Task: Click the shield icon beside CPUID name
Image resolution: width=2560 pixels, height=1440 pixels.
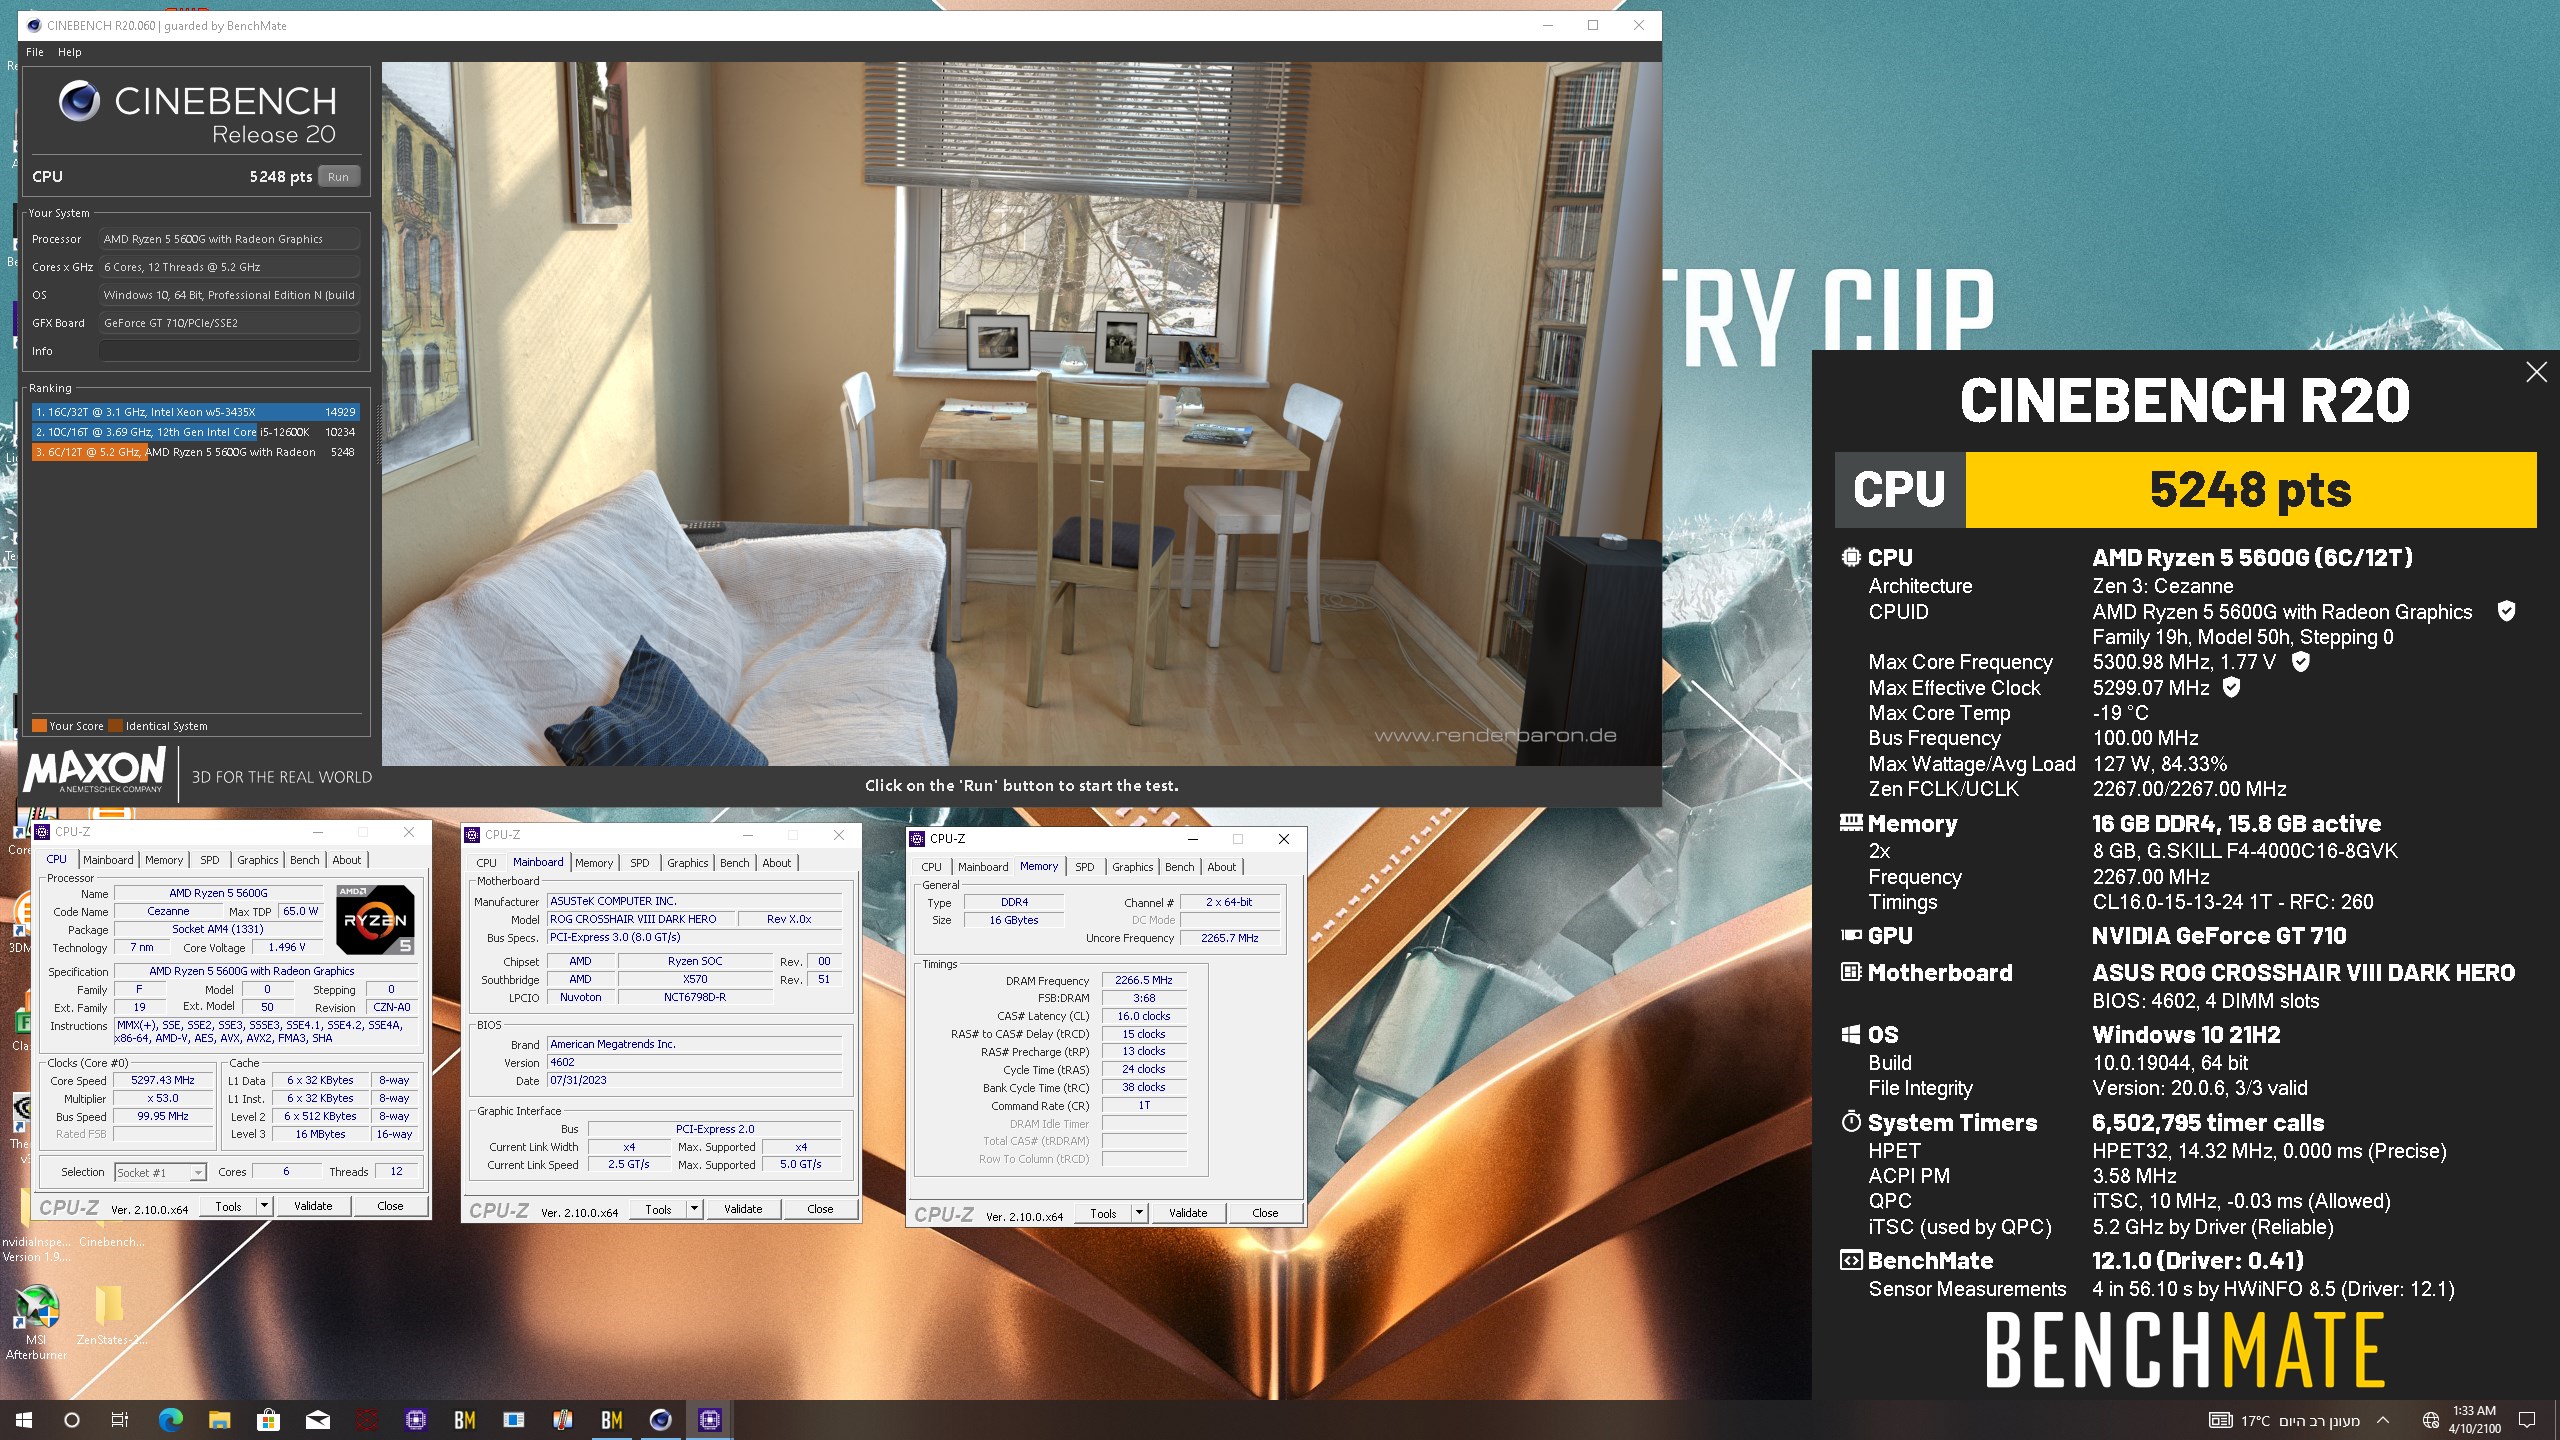Action: (2506, 611)
